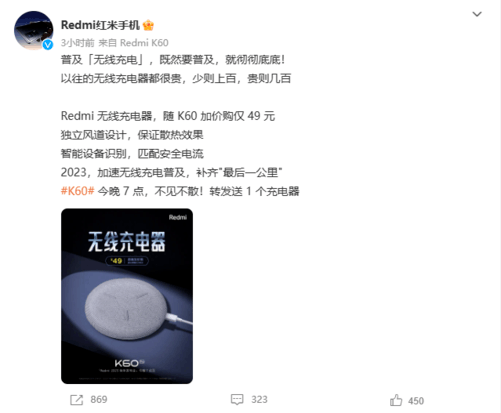Click the 49 price tag on poster

click(116, 261)
